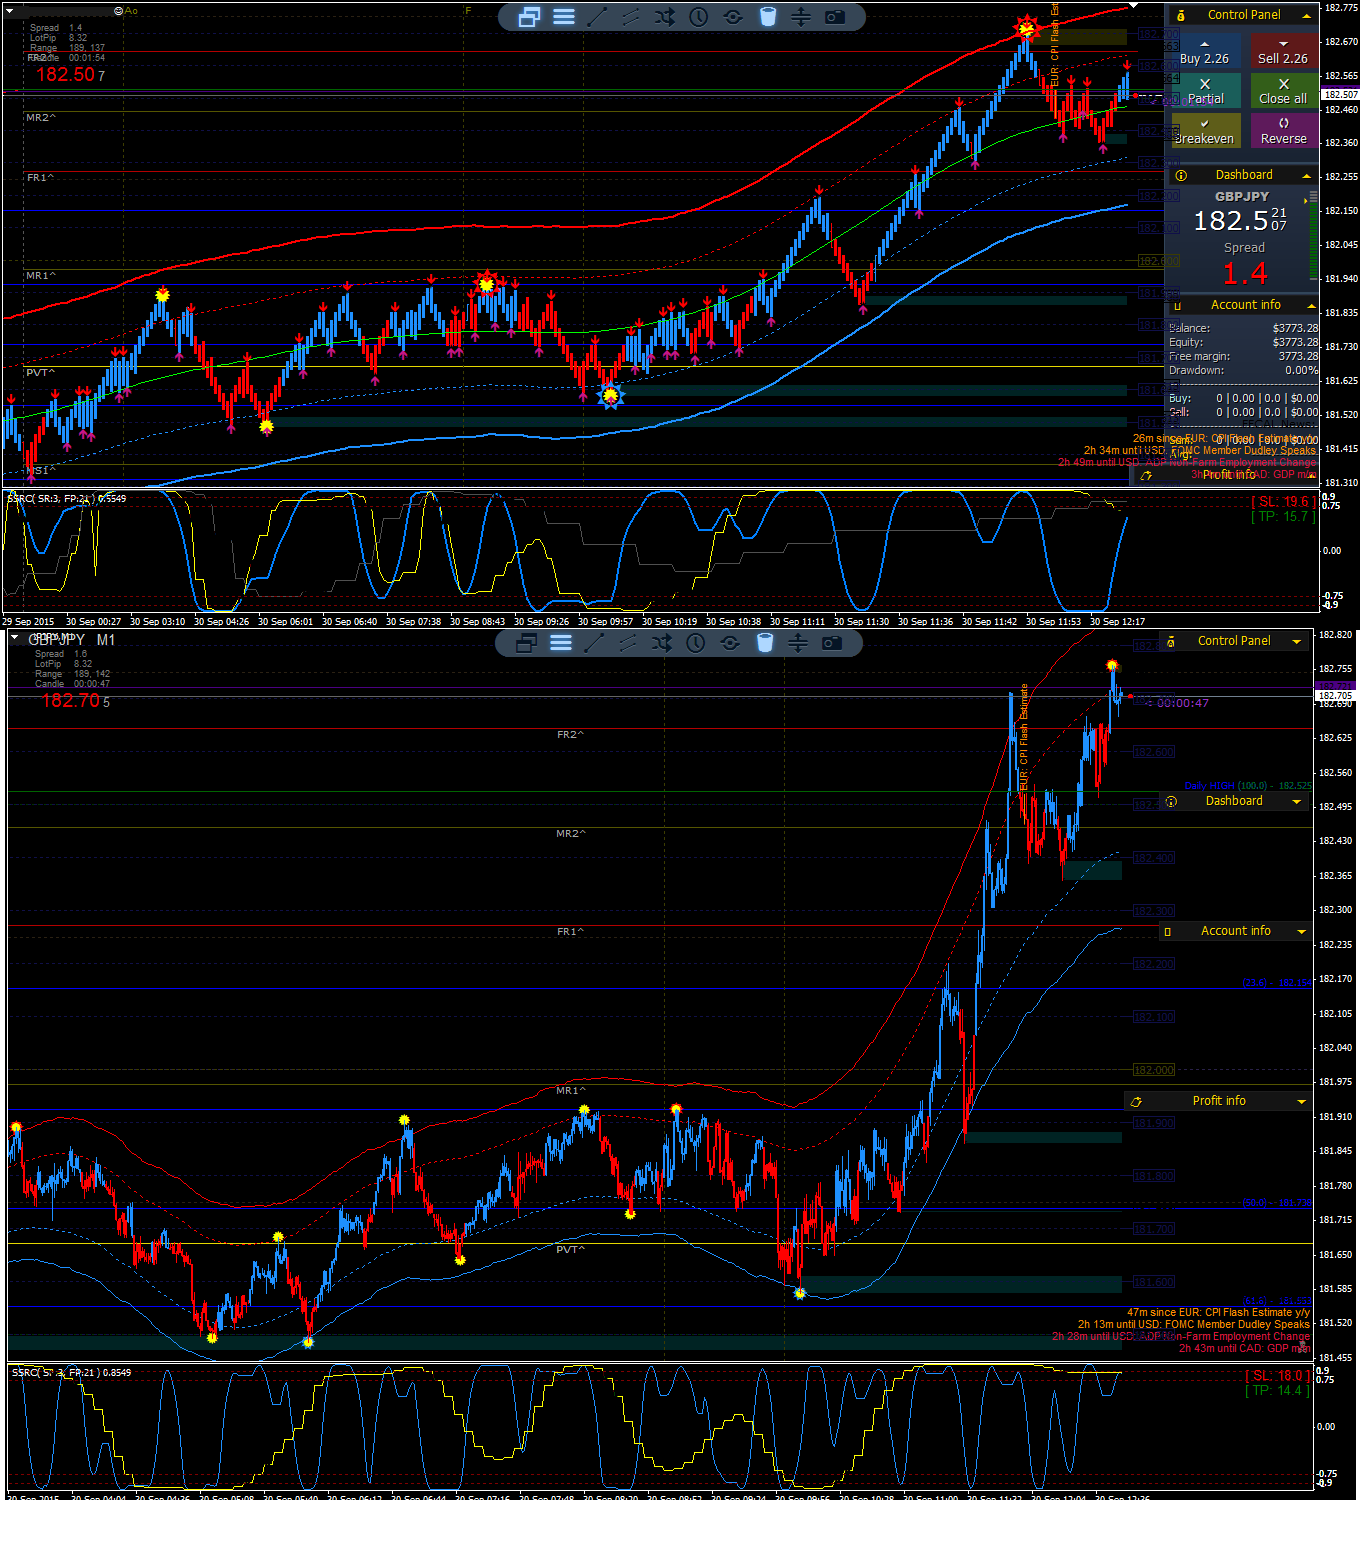Click the 00:00:47 candle timer on the lower chart

tap(1182, 703)
